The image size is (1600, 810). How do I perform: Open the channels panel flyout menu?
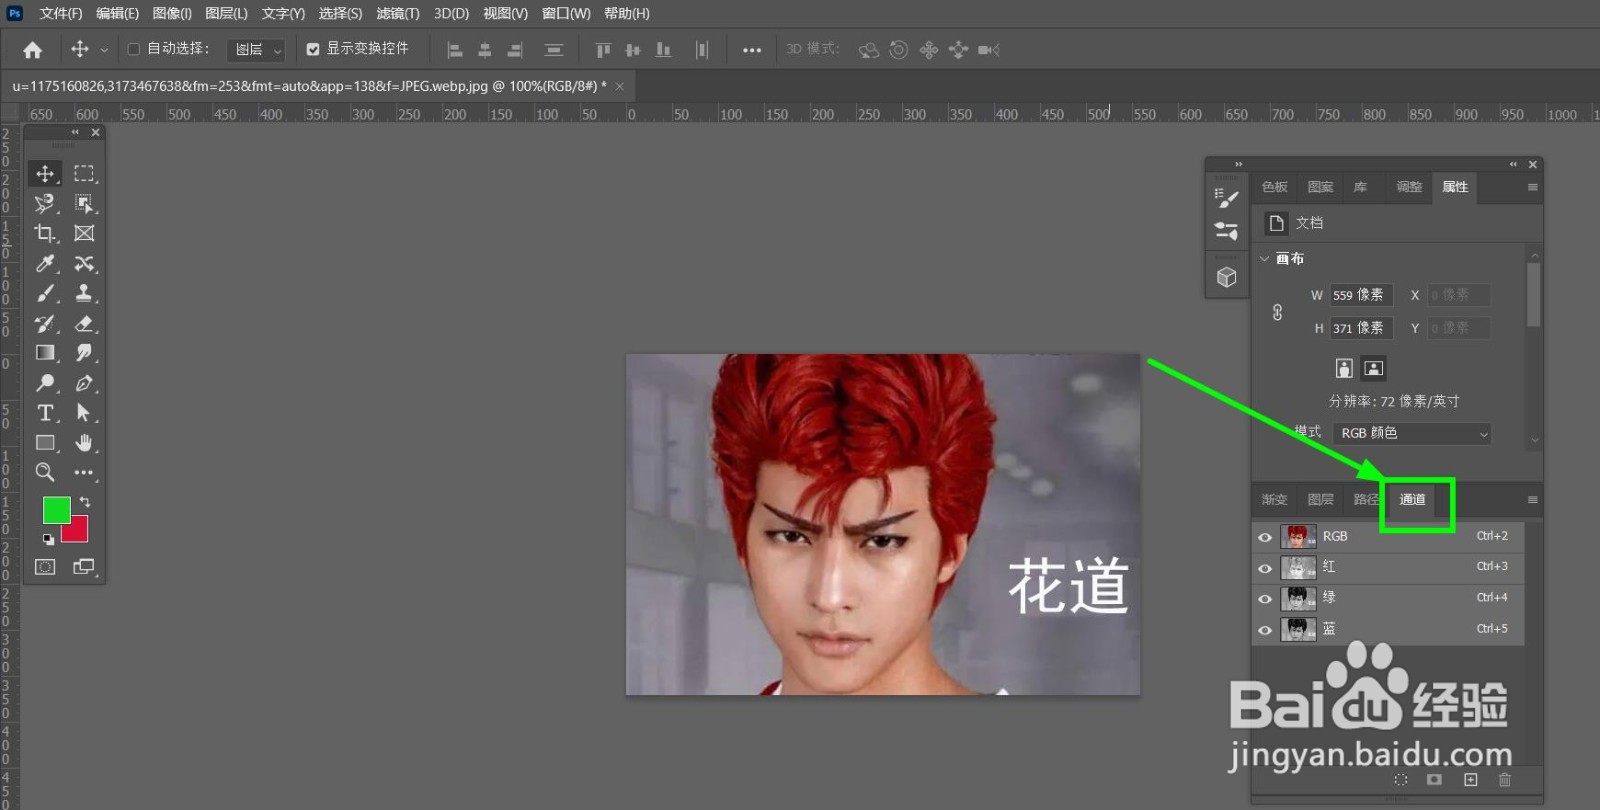[1532, 500]
